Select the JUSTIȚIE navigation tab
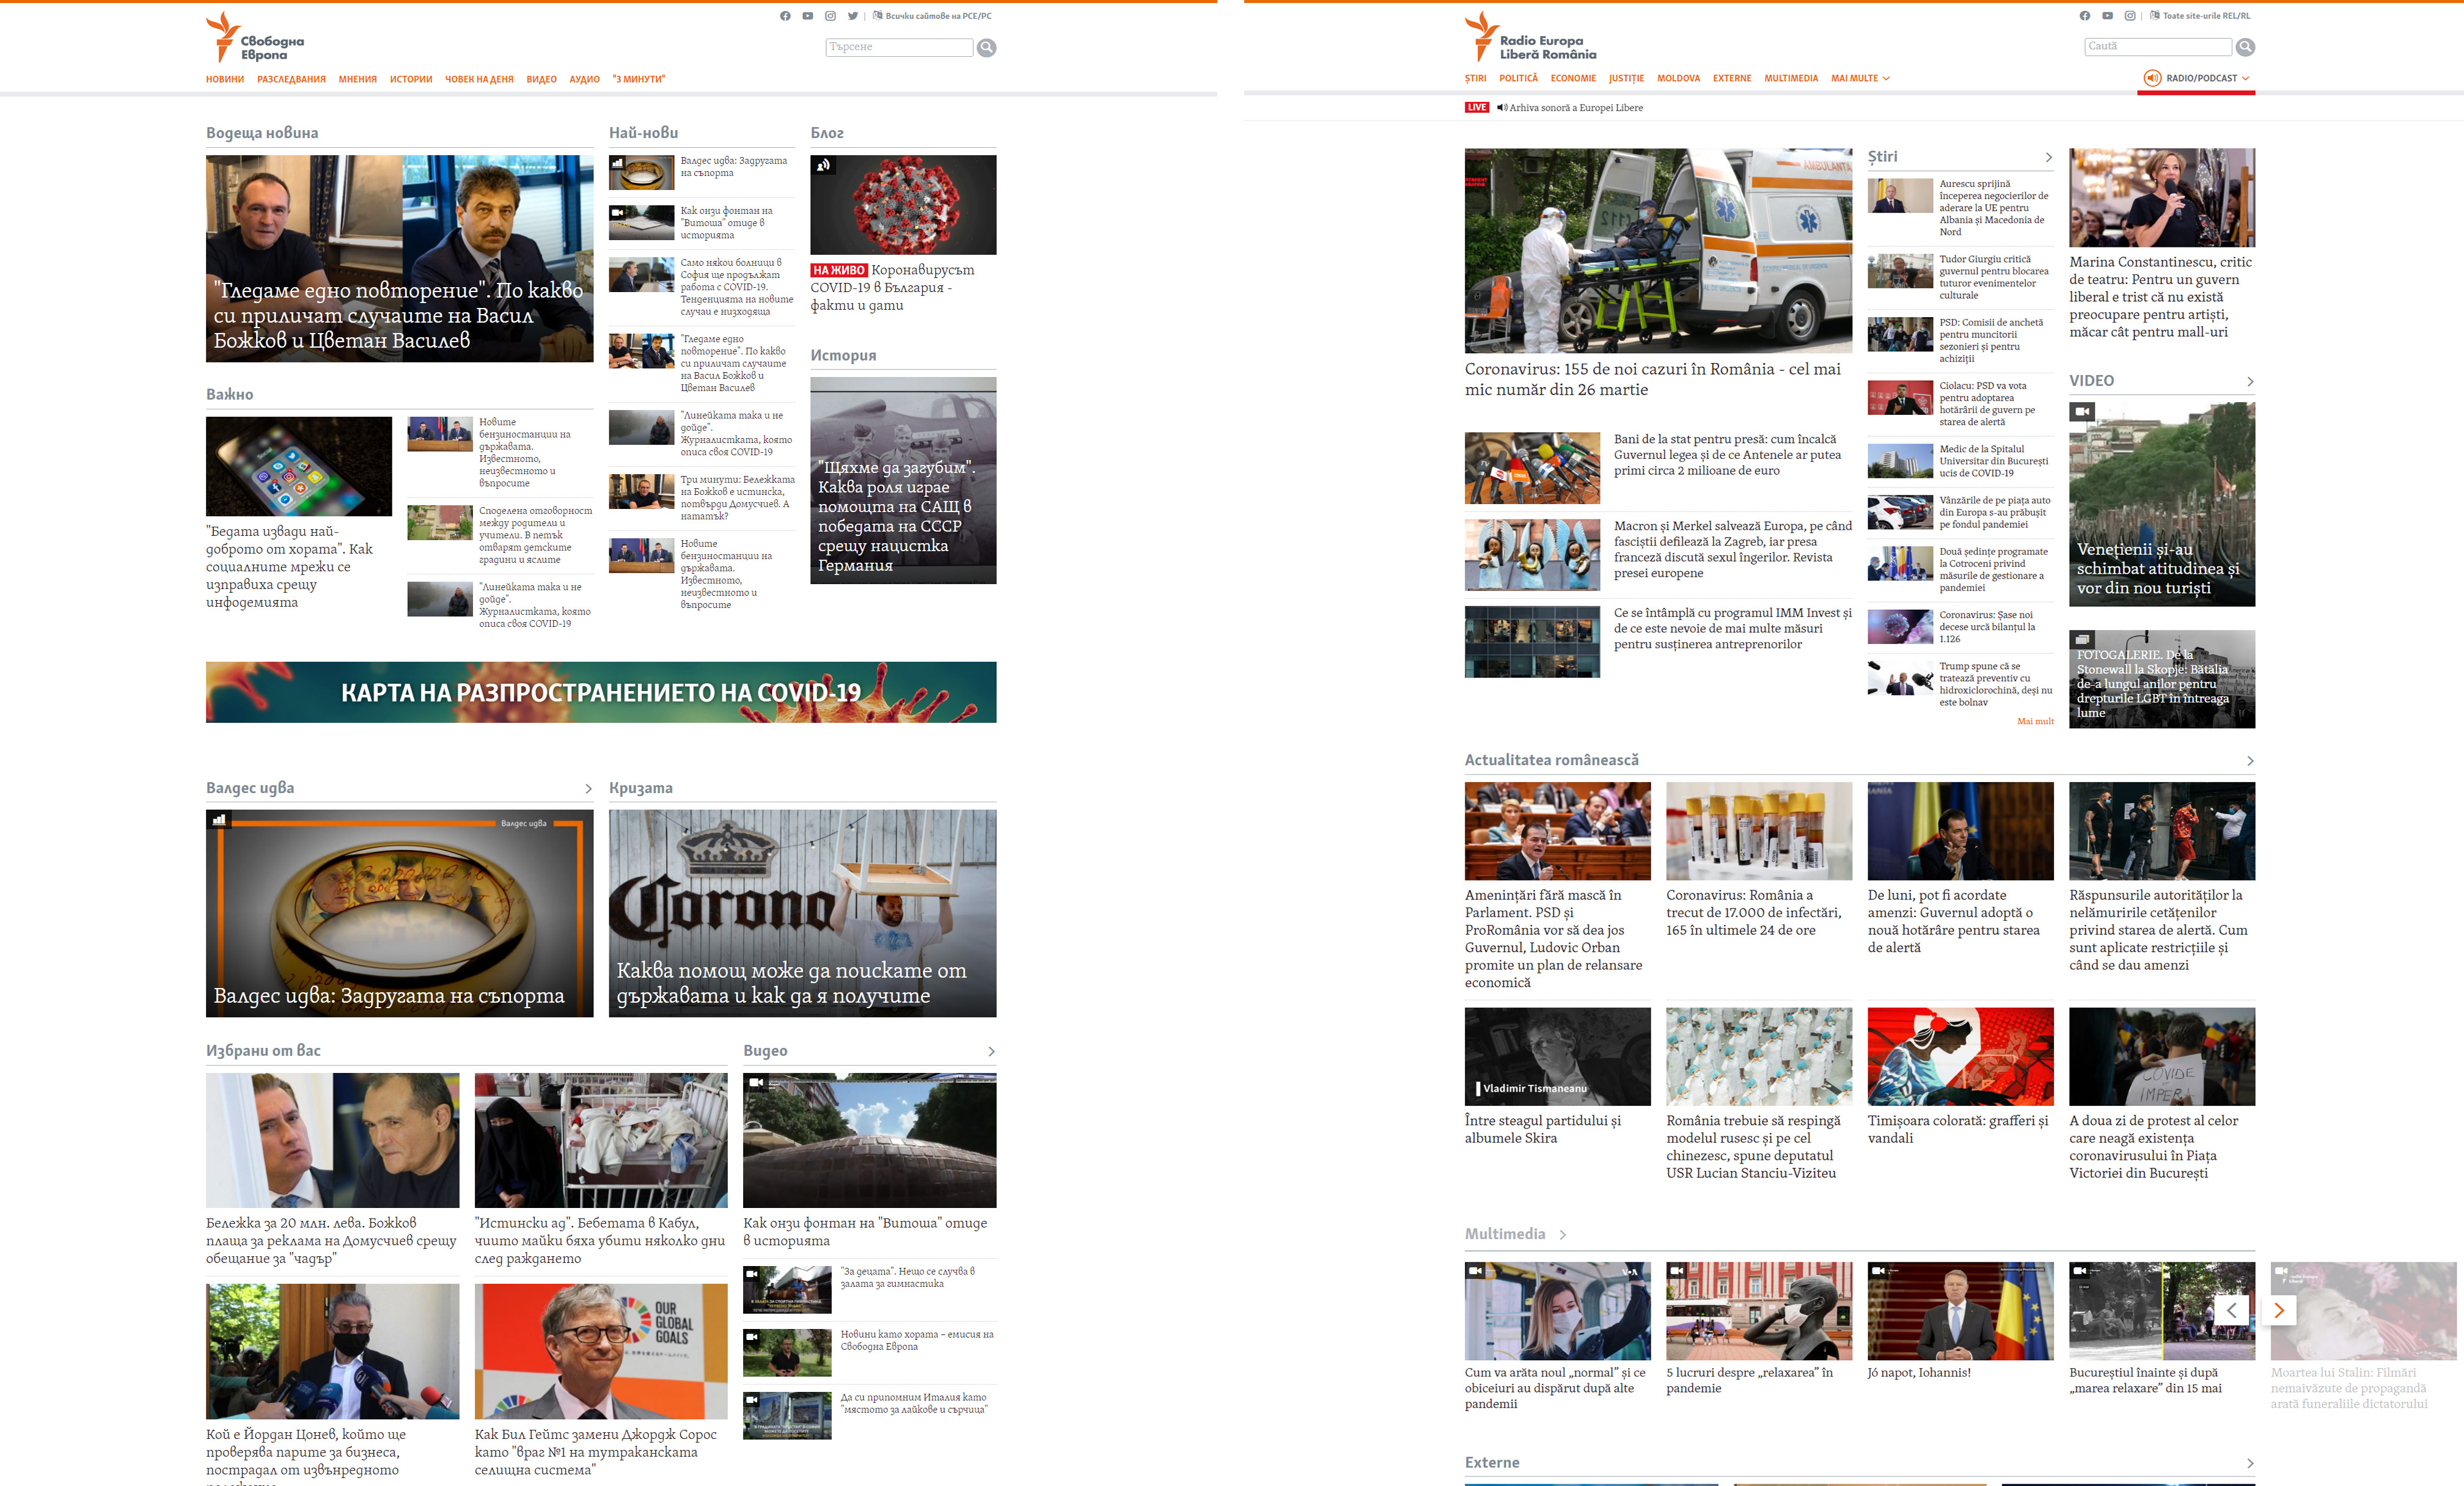 [x=1626, y=78]
